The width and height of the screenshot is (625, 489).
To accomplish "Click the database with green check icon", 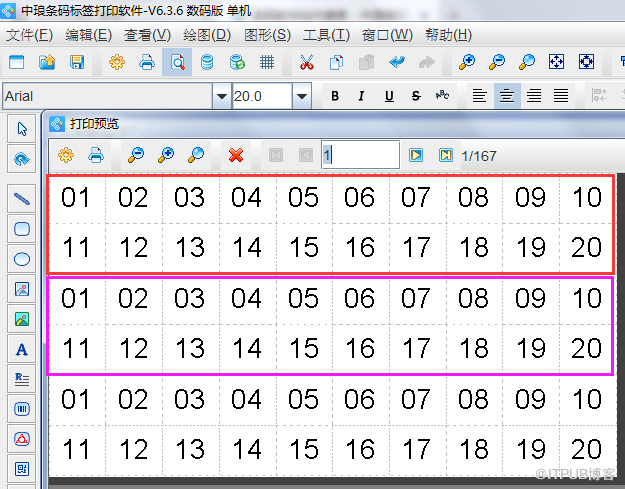I will (237, 62).
